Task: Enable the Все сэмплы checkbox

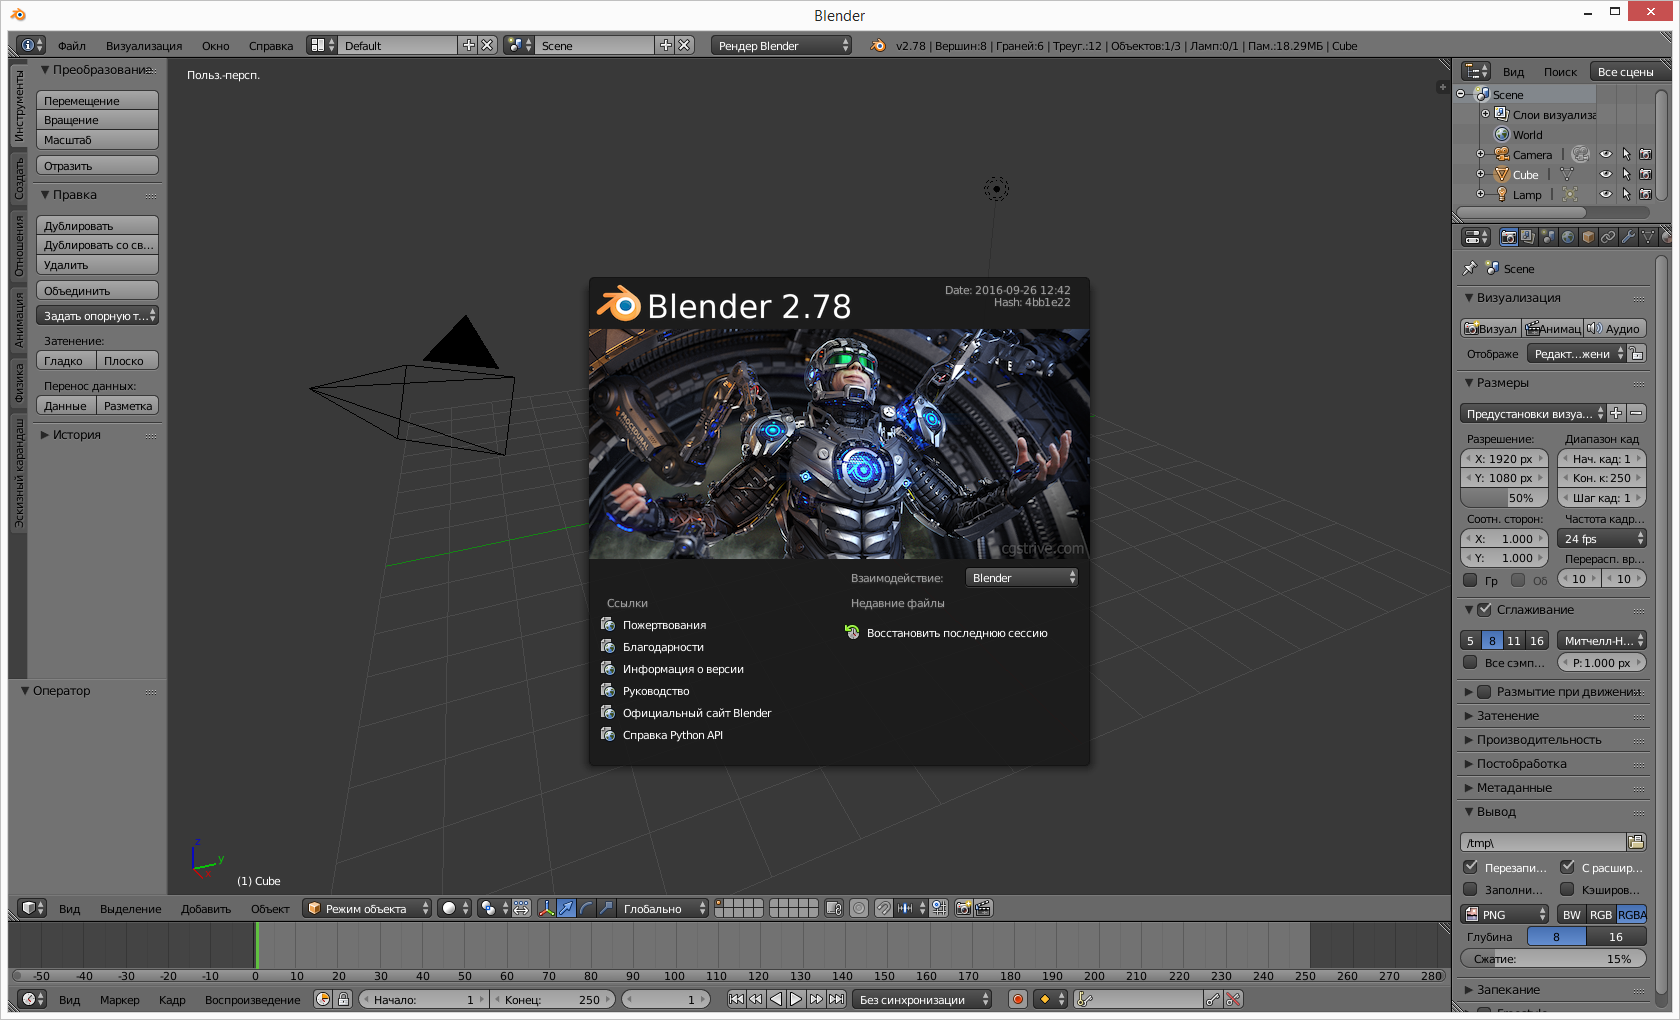Action: click(x=1470, y=662)
